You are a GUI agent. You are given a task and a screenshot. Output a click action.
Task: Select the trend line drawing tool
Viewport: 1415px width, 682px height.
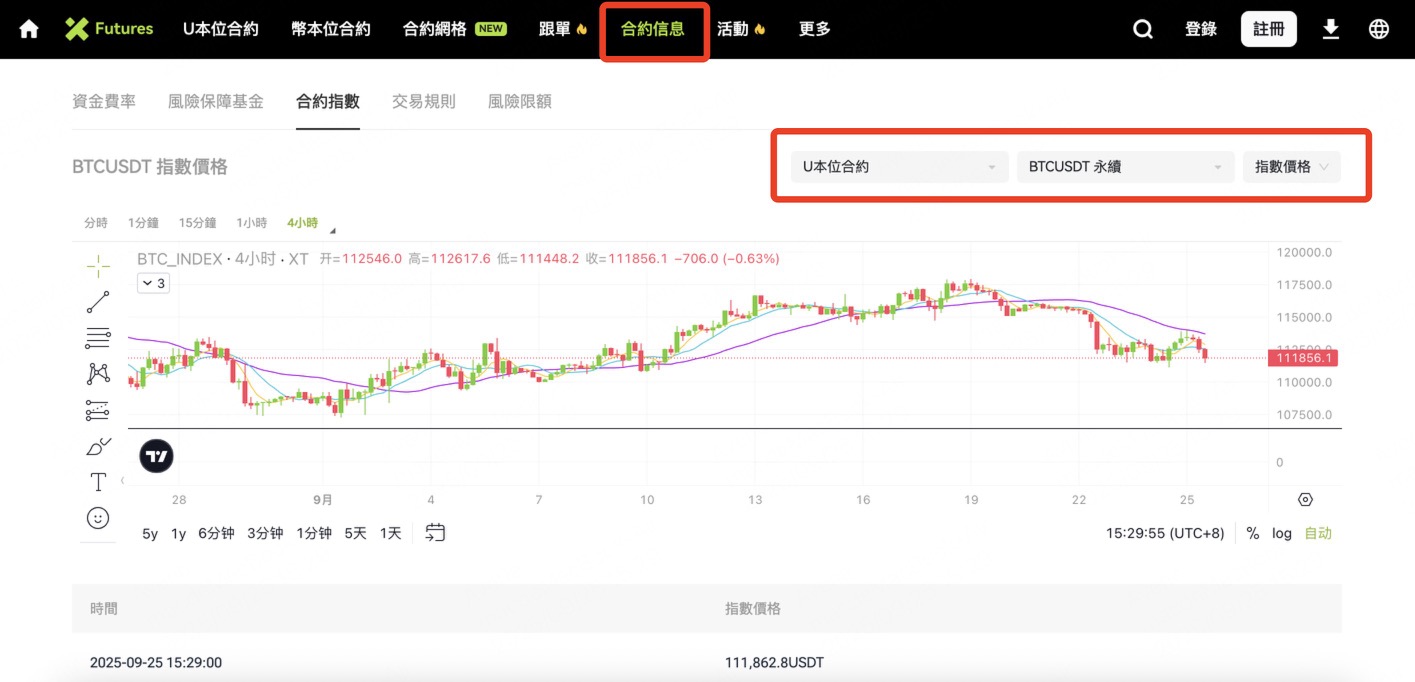98,302
